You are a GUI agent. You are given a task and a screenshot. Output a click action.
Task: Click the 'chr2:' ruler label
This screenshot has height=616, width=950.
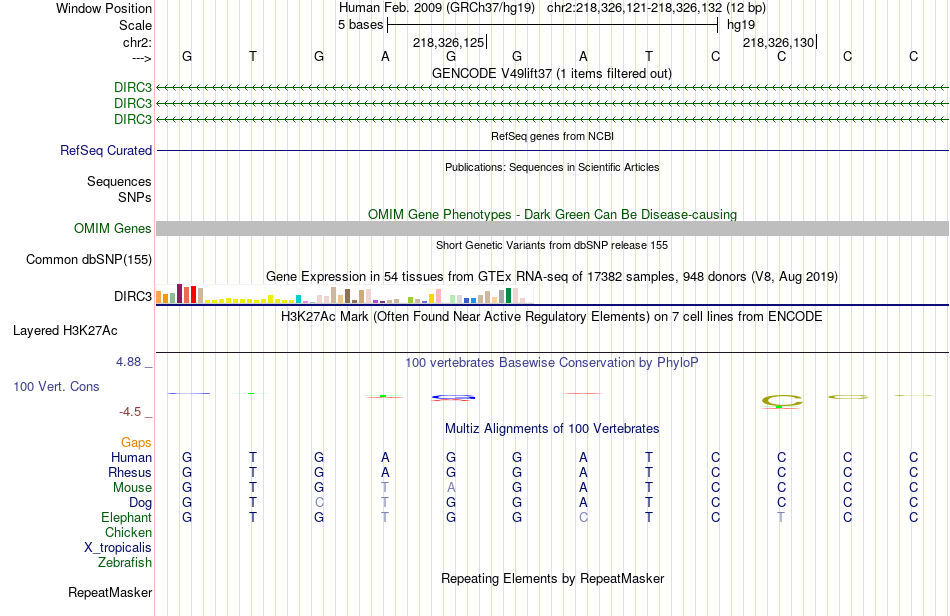coord(137,42)
